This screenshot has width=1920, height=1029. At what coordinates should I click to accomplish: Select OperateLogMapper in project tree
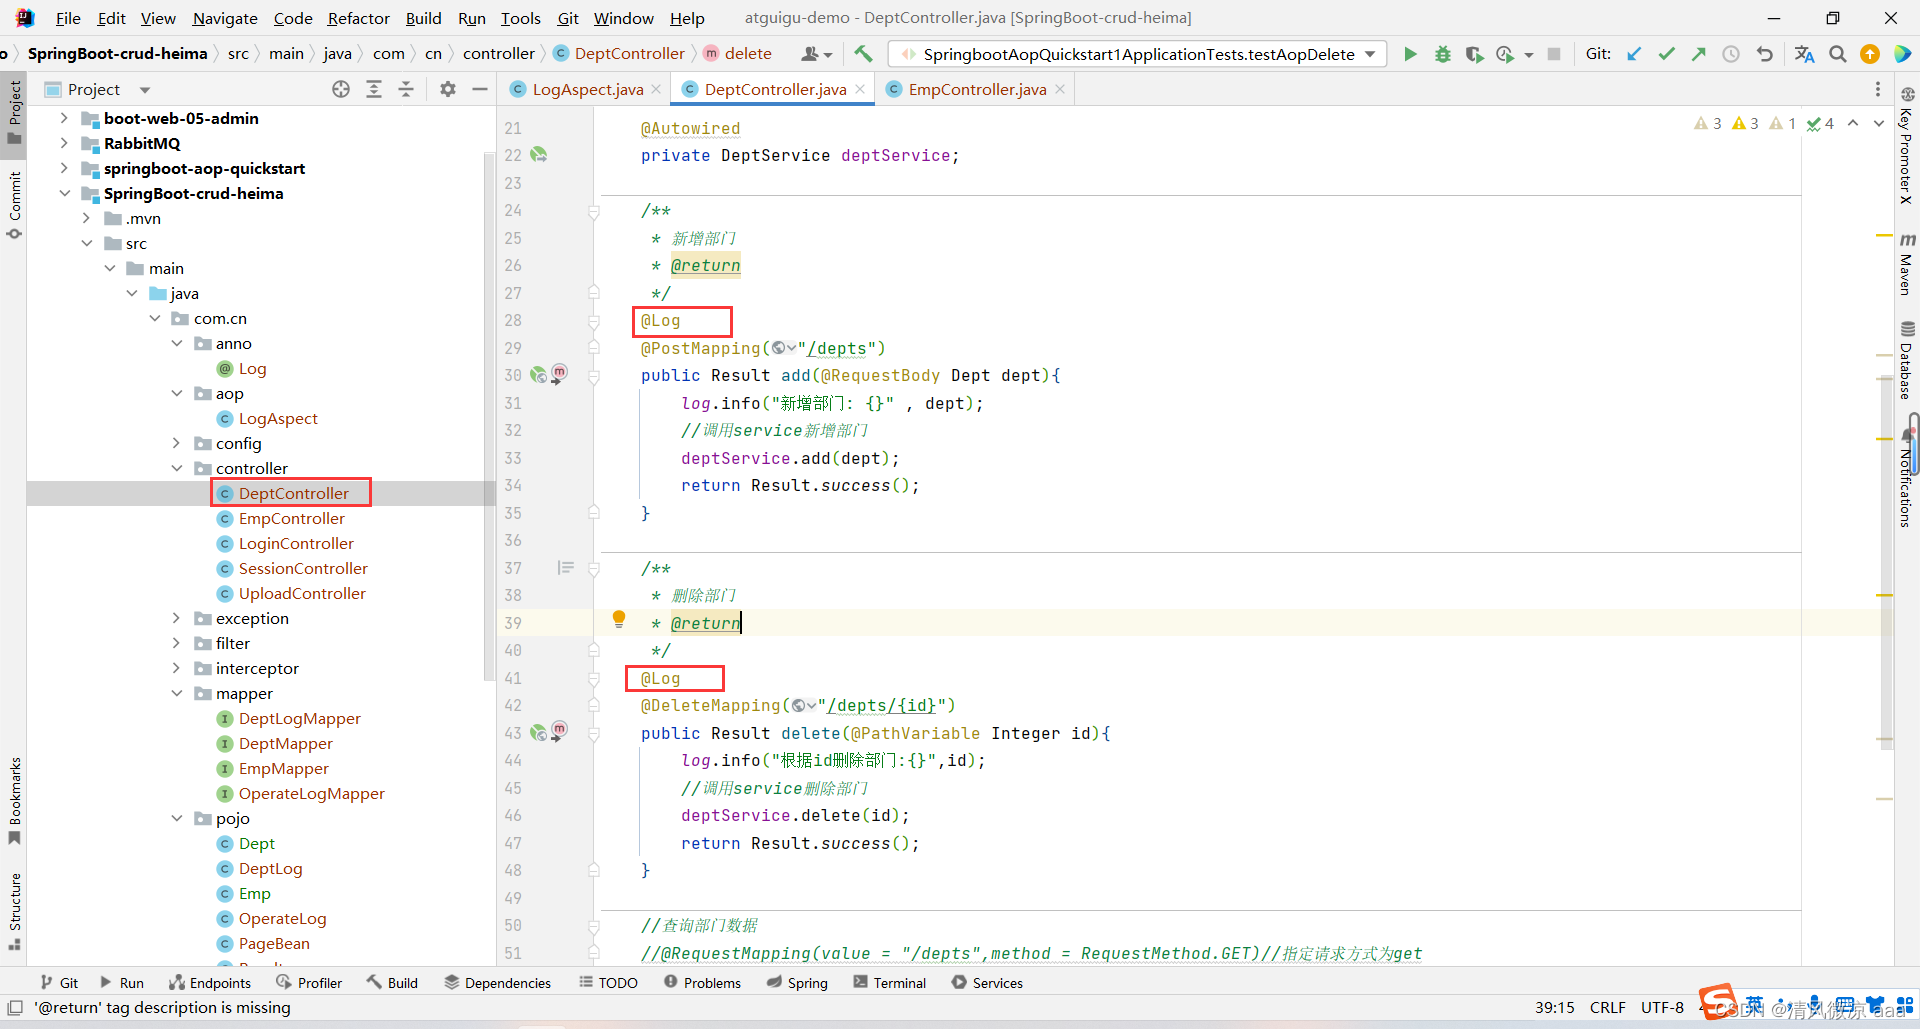click(x=311, y=793)
